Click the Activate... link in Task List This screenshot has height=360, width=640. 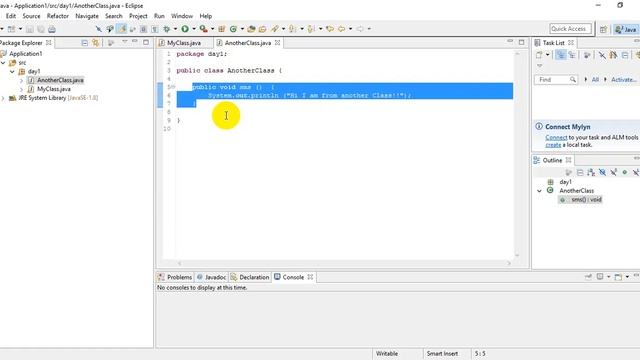pos(624,80)
